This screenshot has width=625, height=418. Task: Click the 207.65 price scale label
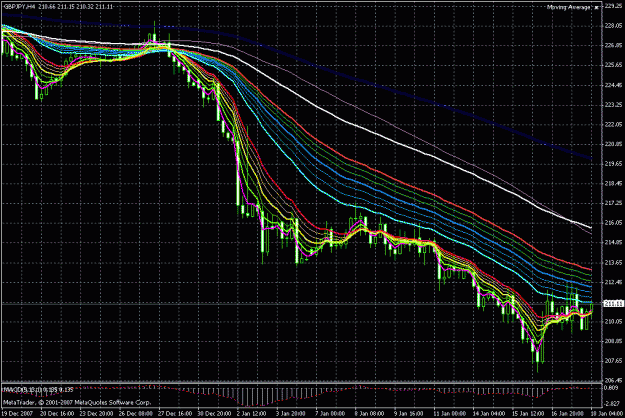[614, 361]
